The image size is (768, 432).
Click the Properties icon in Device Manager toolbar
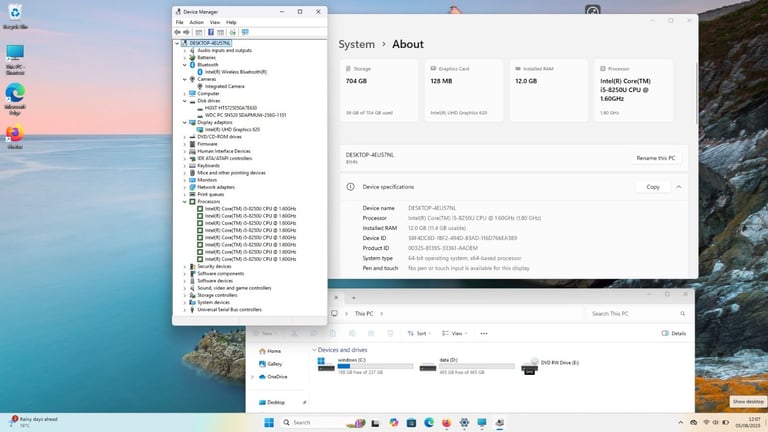coord(199,32)
